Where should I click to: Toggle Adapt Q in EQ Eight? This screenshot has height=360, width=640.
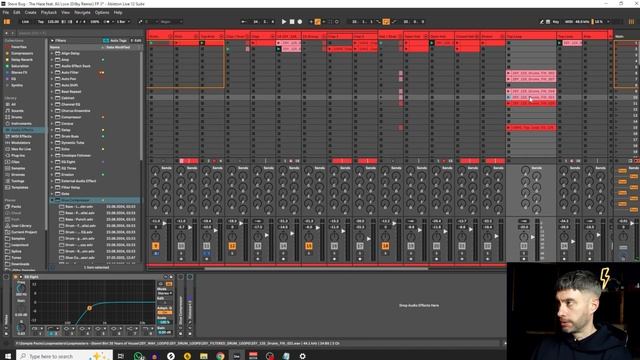click(x=164, y=312)
